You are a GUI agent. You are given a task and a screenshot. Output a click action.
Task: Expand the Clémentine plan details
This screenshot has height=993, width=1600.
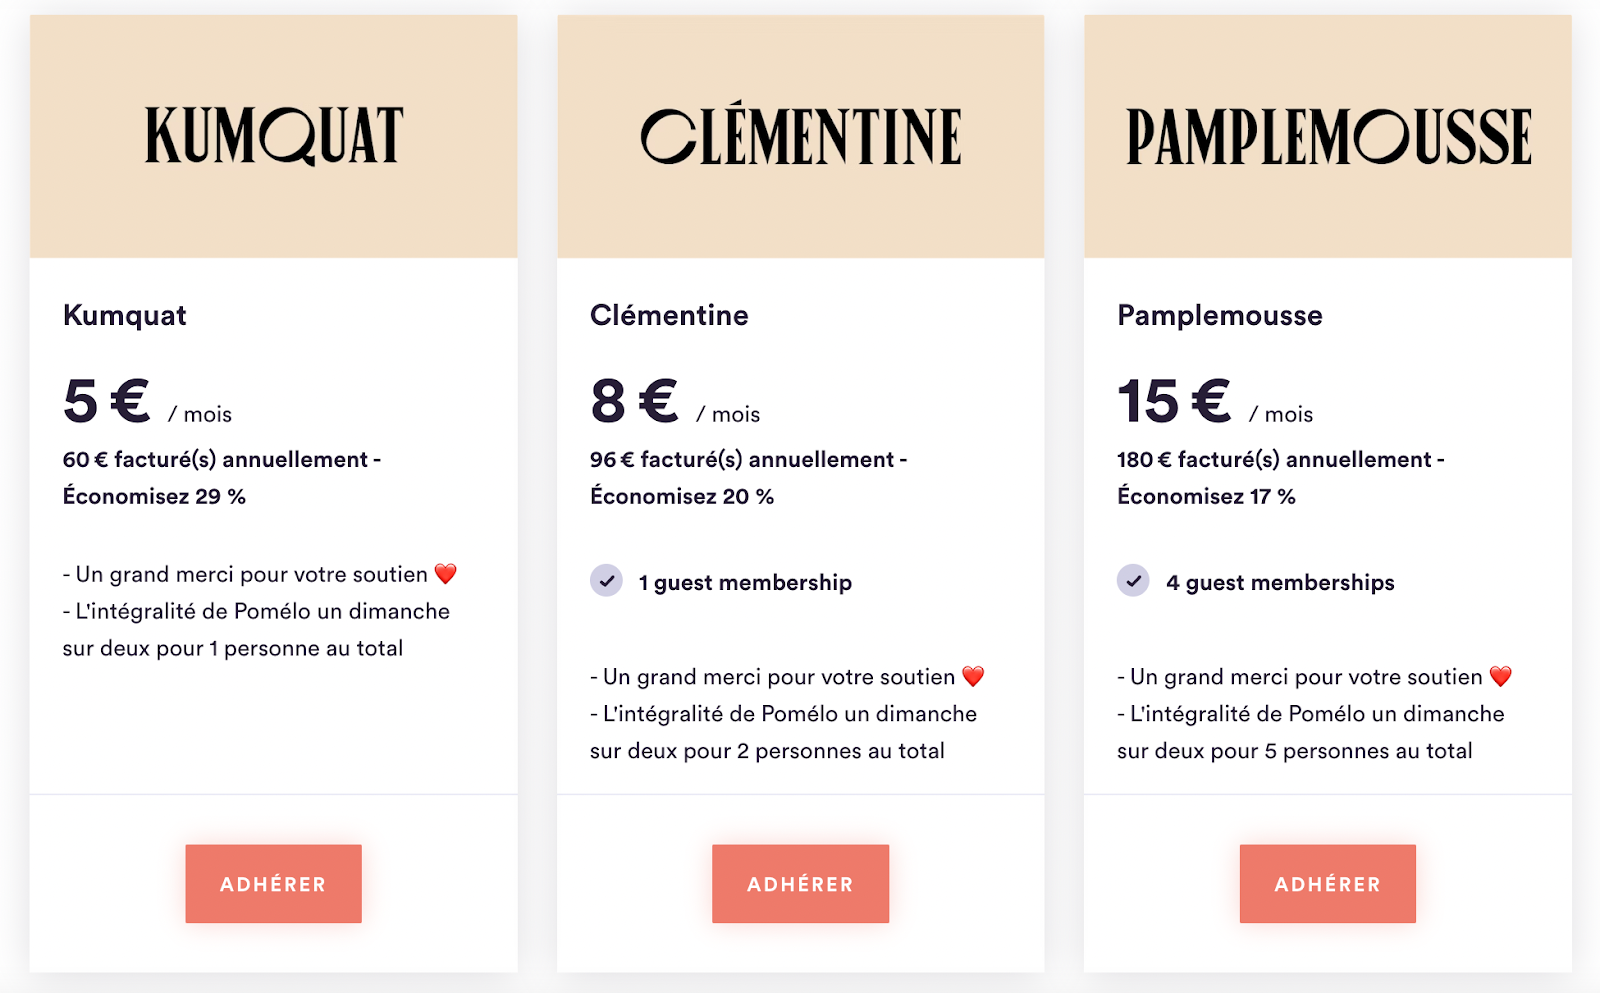tap(667, 315)
